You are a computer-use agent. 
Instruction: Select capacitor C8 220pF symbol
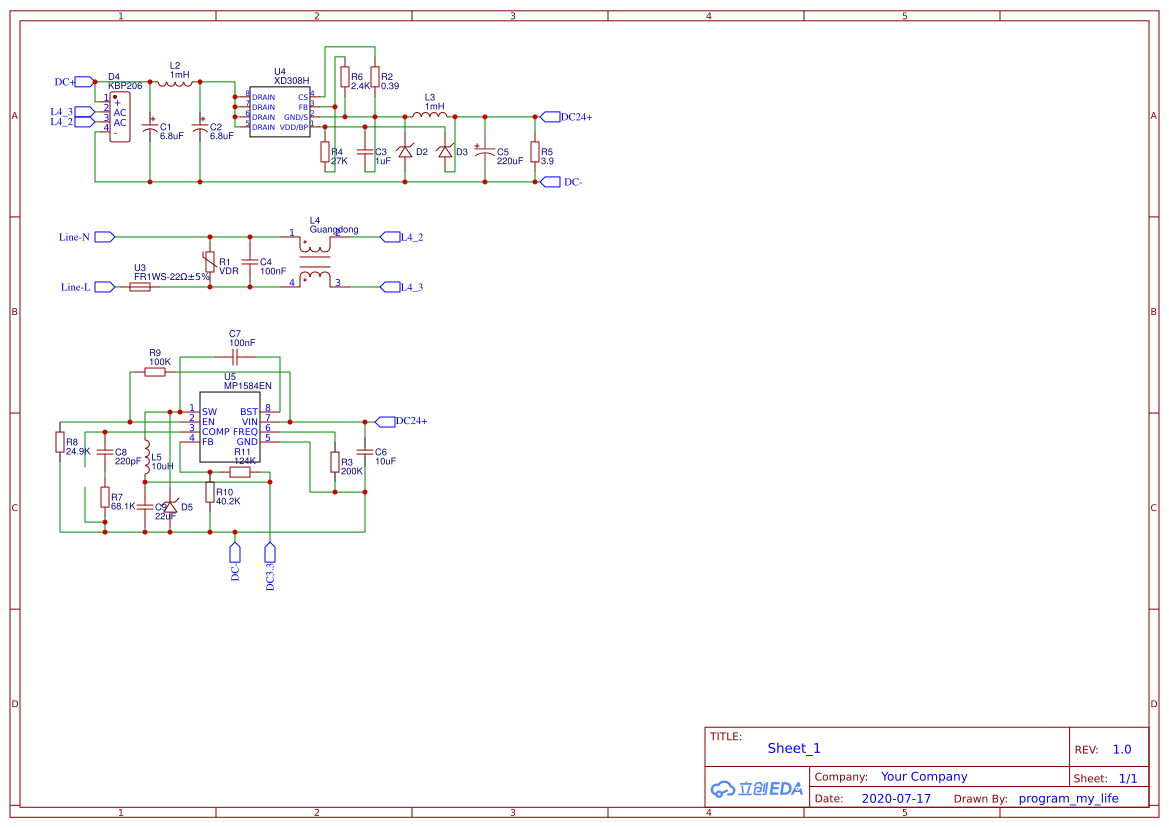coord(105,452)
